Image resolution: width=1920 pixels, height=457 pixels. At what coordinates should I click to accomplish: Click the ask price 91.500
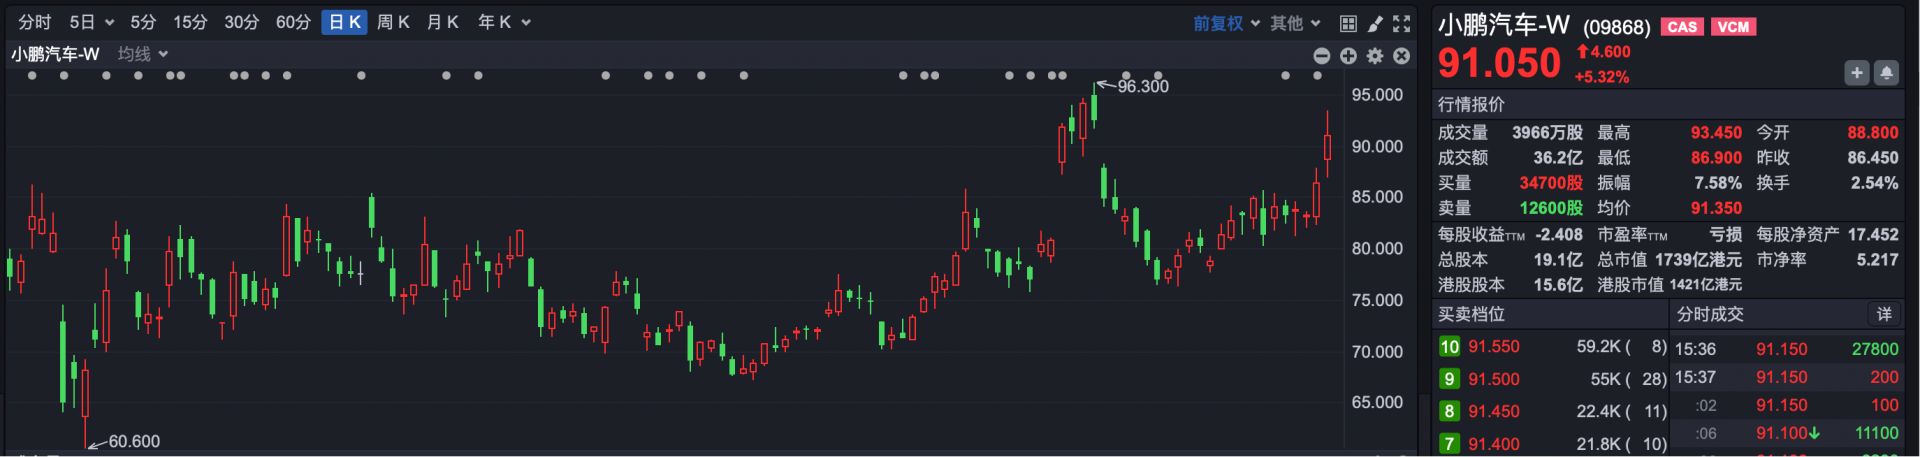[x=1494, y=379]
